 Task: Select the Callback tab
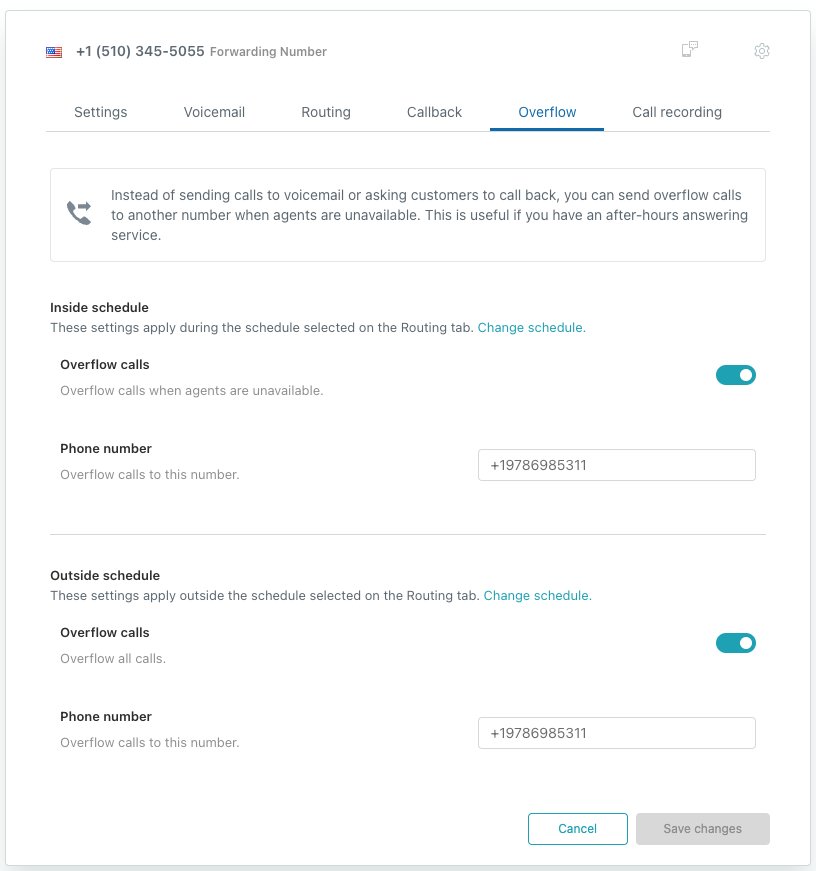434,112
